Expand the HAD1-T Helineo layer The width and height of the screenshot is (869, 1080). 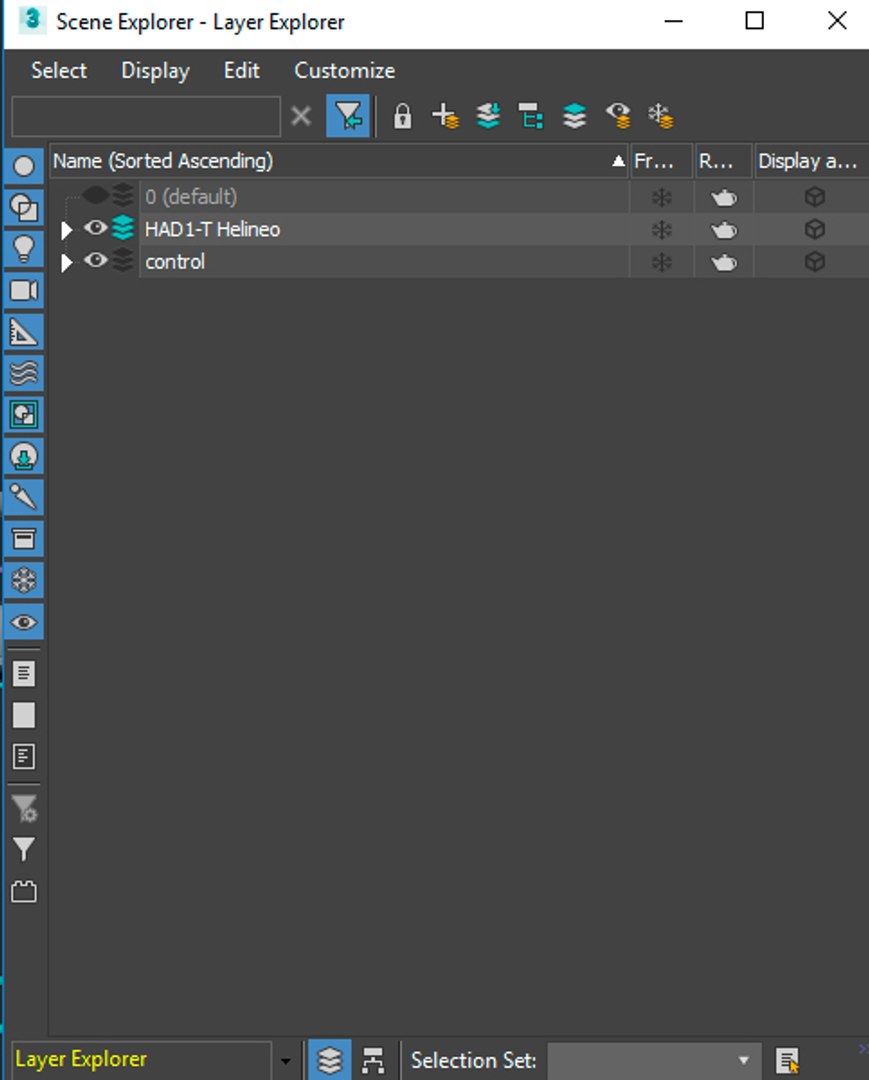pyautogui.click(x=66, y=230)
